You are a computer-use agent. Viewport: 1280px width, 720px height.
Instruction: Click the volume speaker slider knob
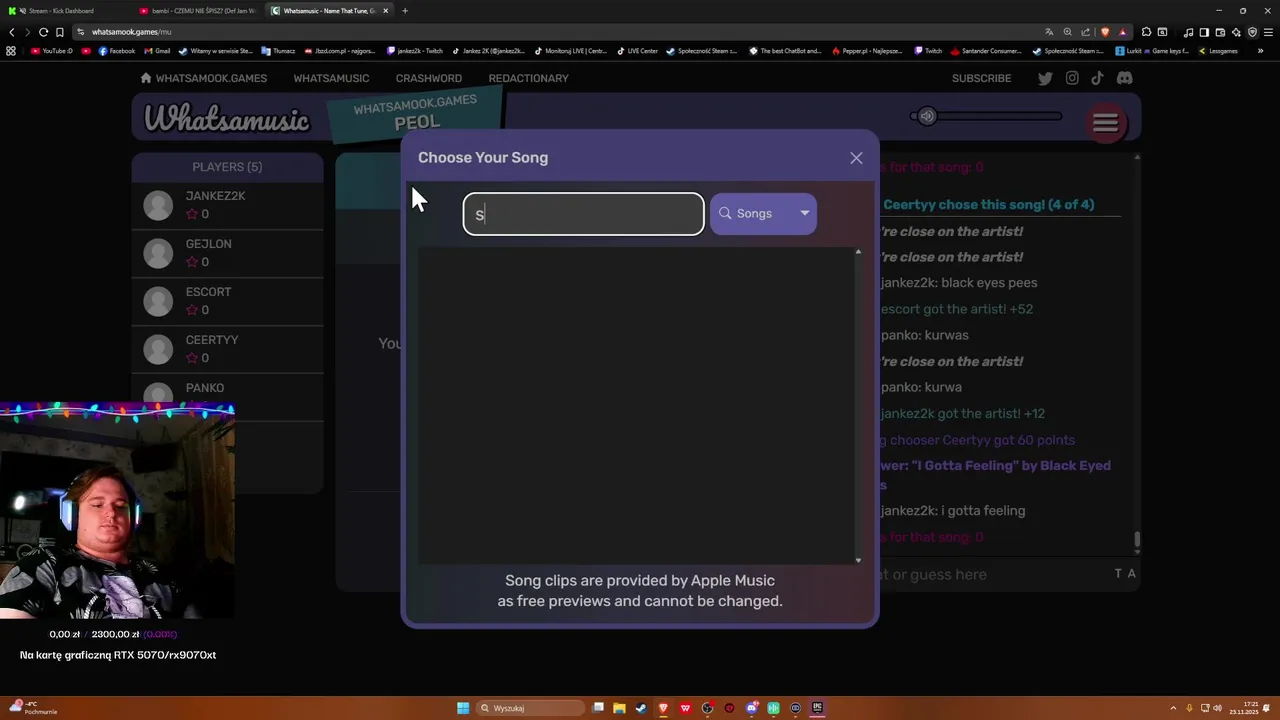(927, 116)
